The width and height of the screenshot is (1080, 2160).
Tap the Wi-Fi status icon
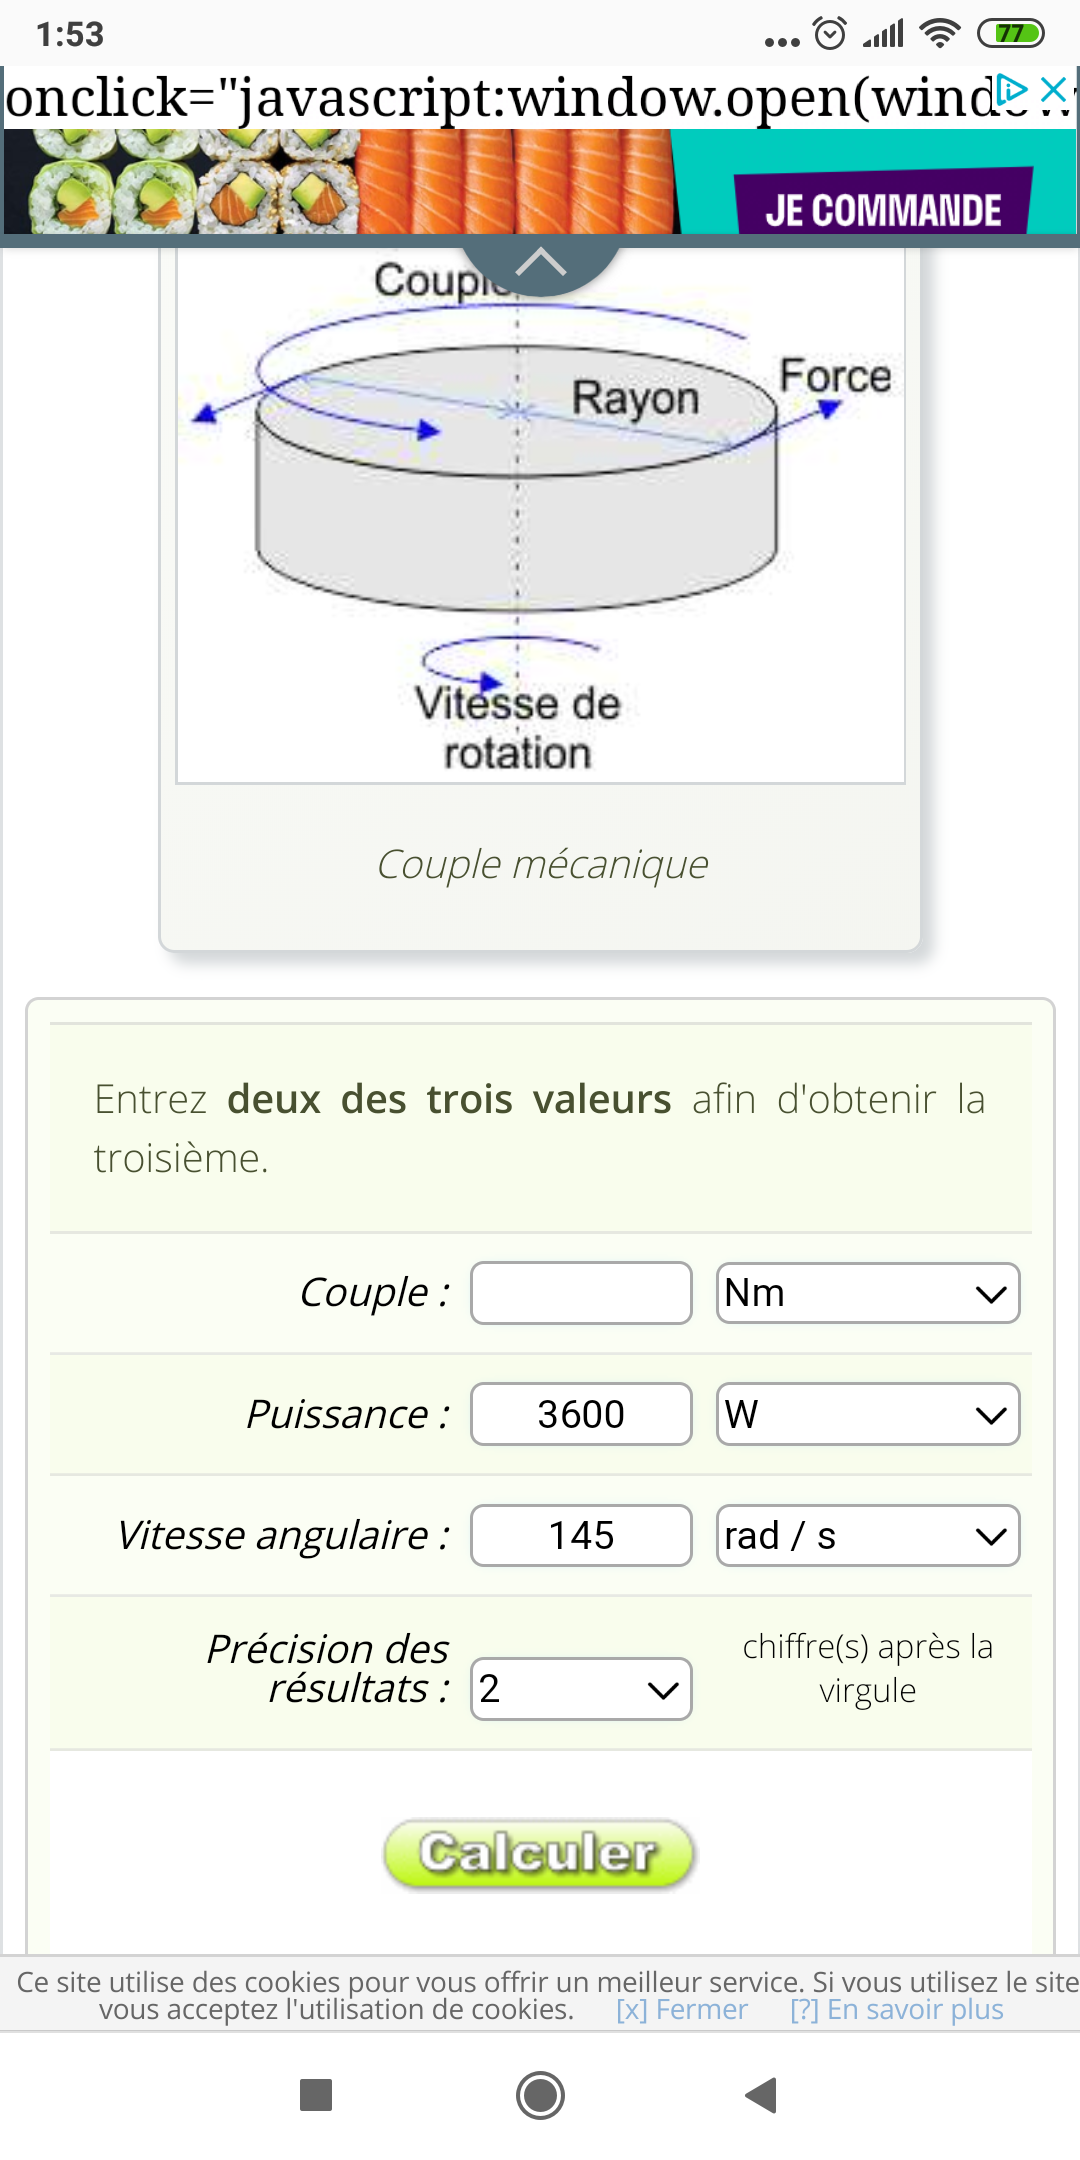(x=939, y=34)
